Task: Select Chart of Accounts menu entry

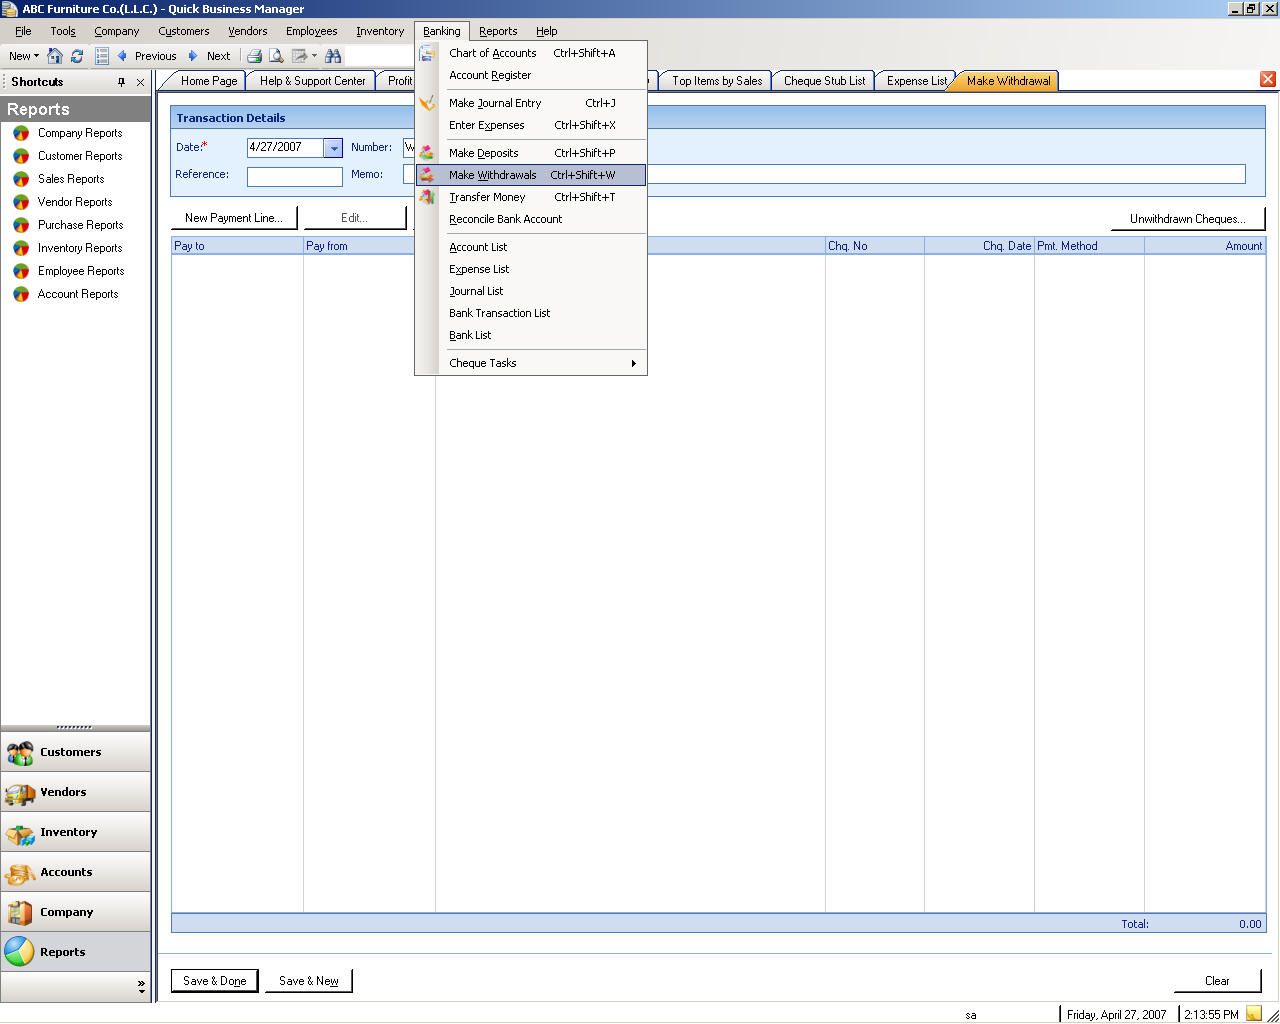Action: pos(531,53)
